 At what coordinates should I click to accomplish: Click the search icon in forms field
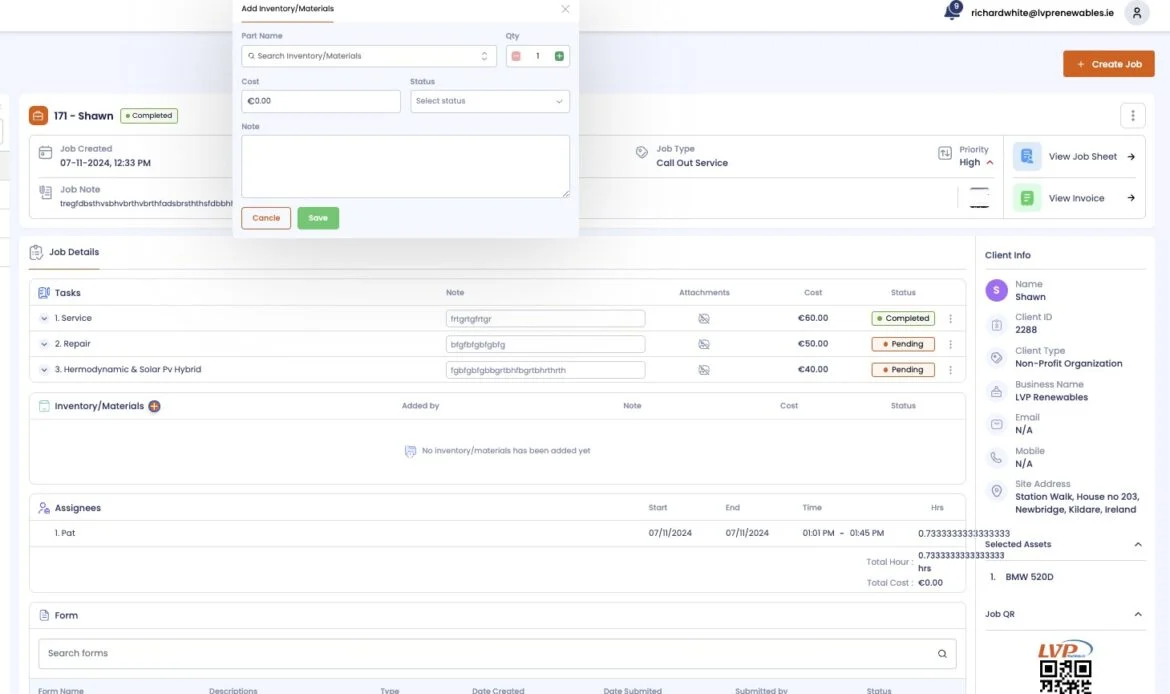(941, 654)
